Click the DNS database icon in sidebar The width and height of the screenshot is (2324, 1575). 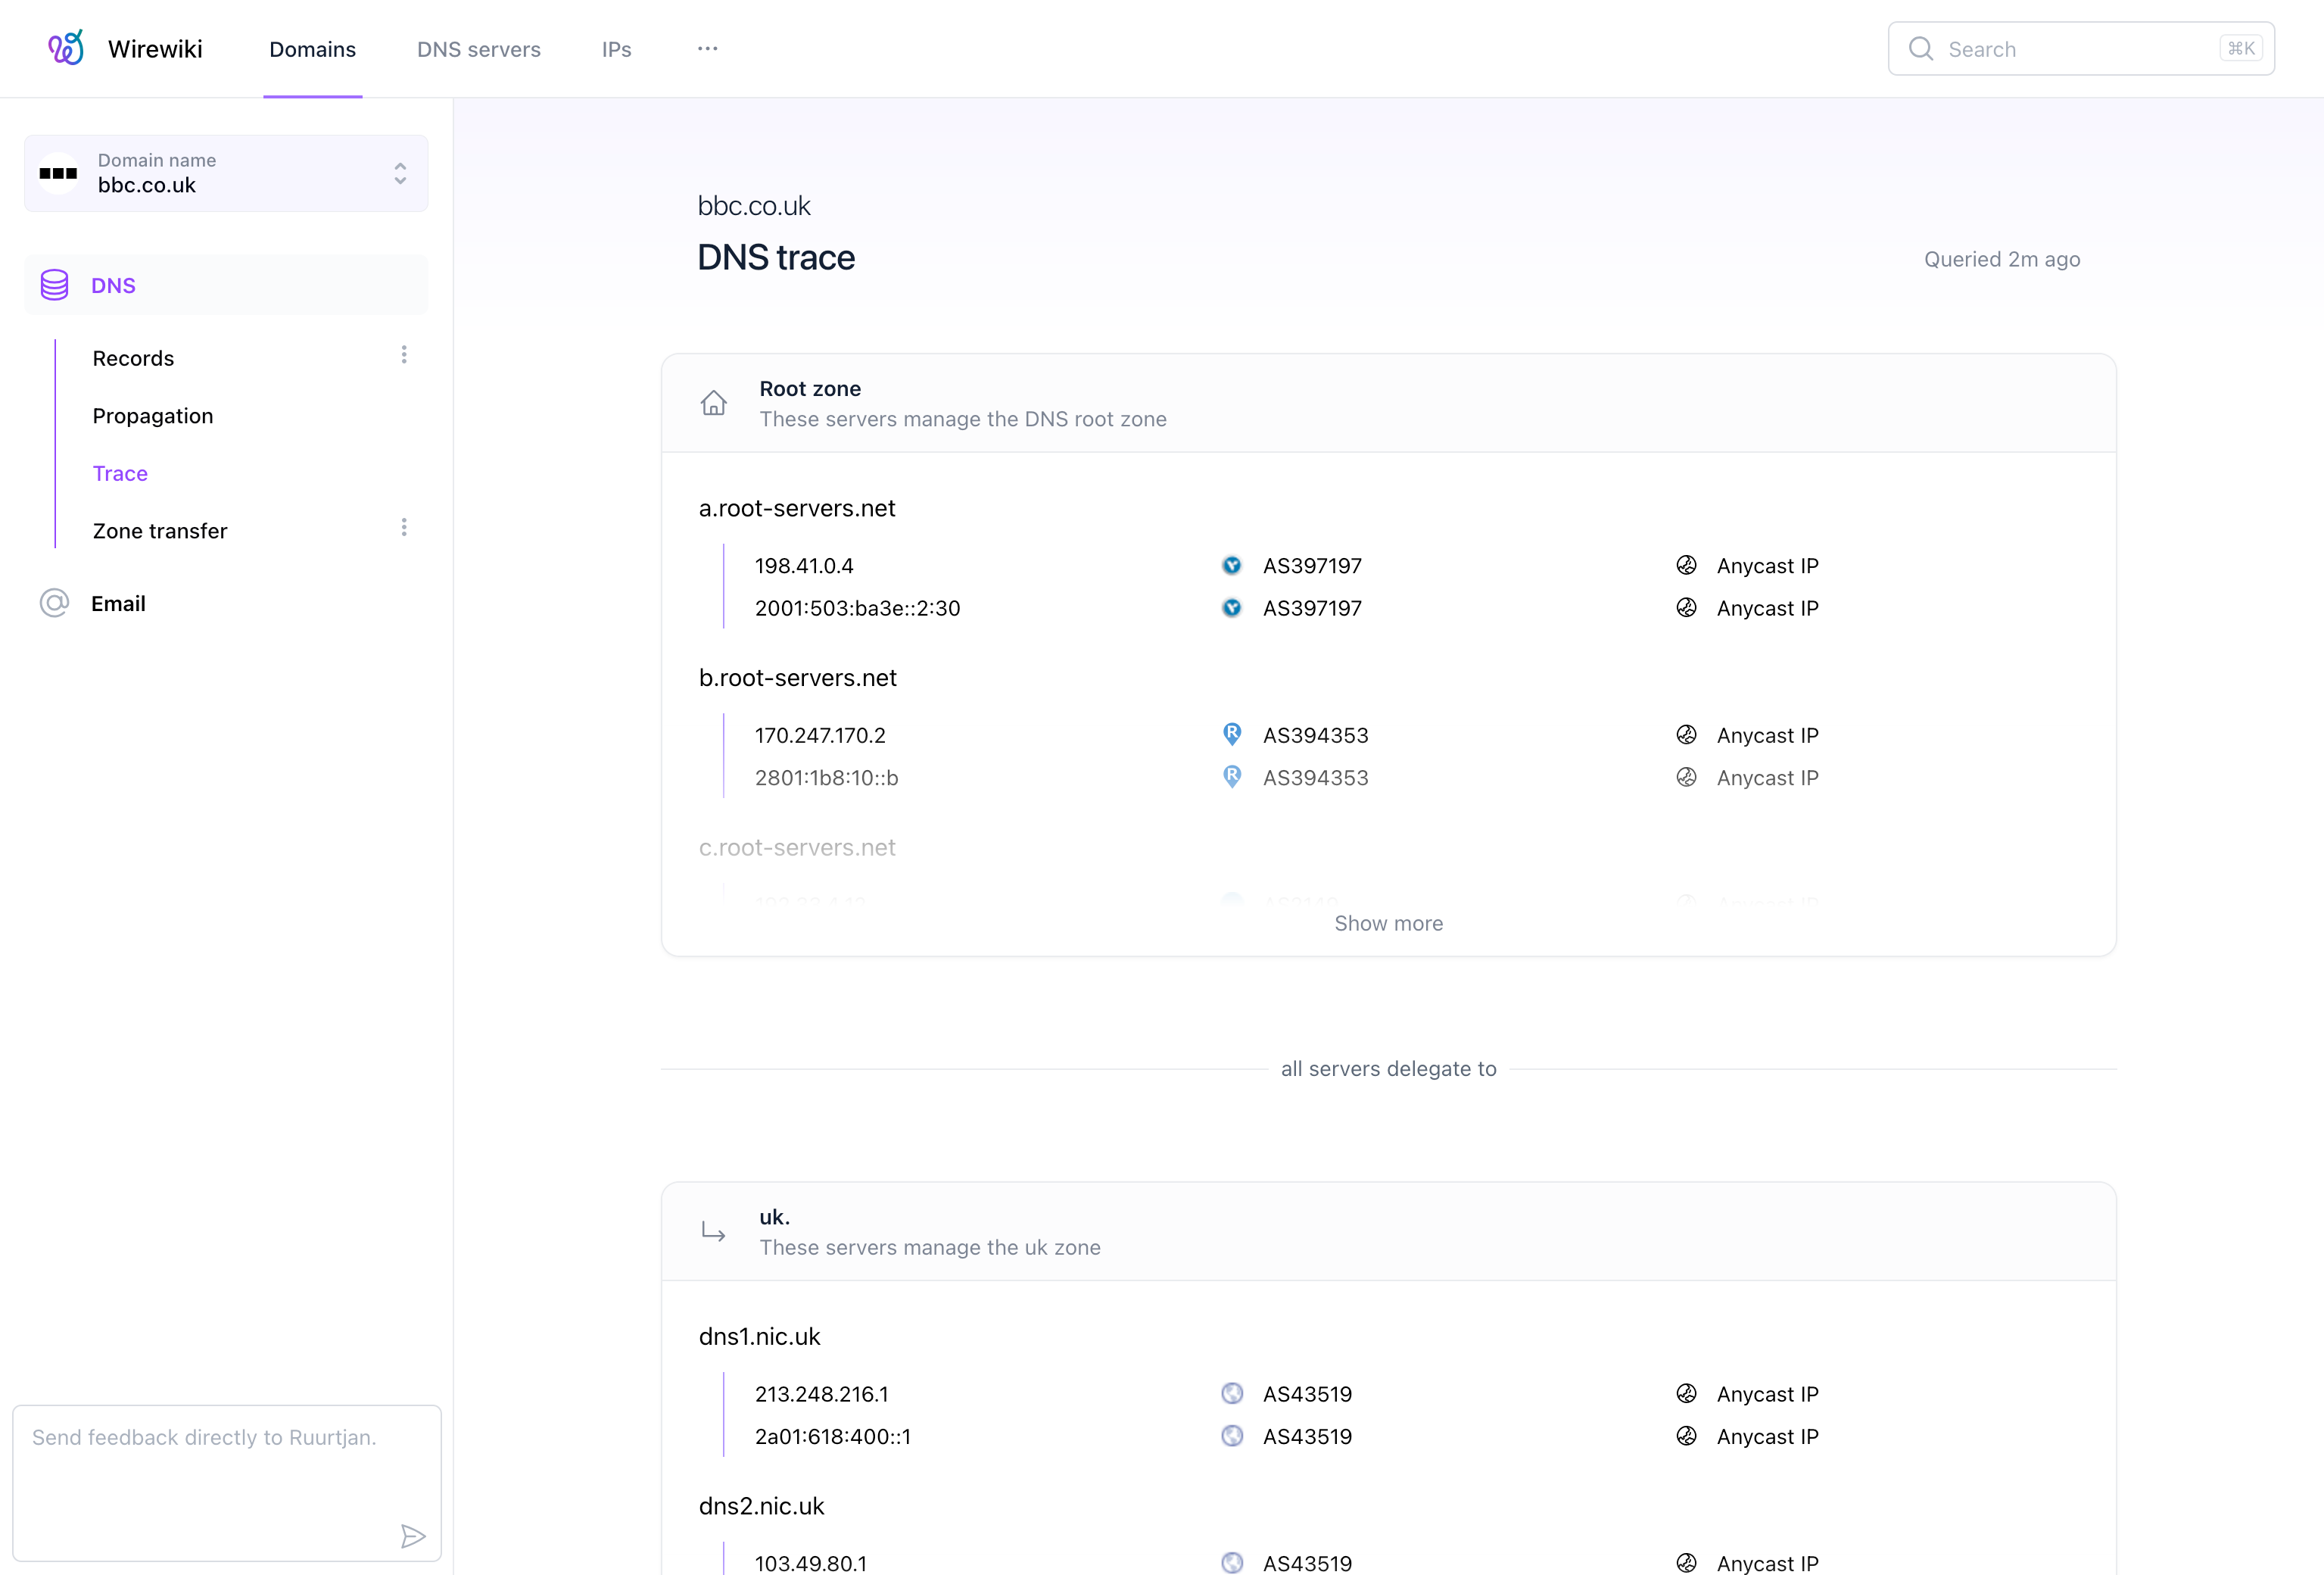[x=54, y=285]
